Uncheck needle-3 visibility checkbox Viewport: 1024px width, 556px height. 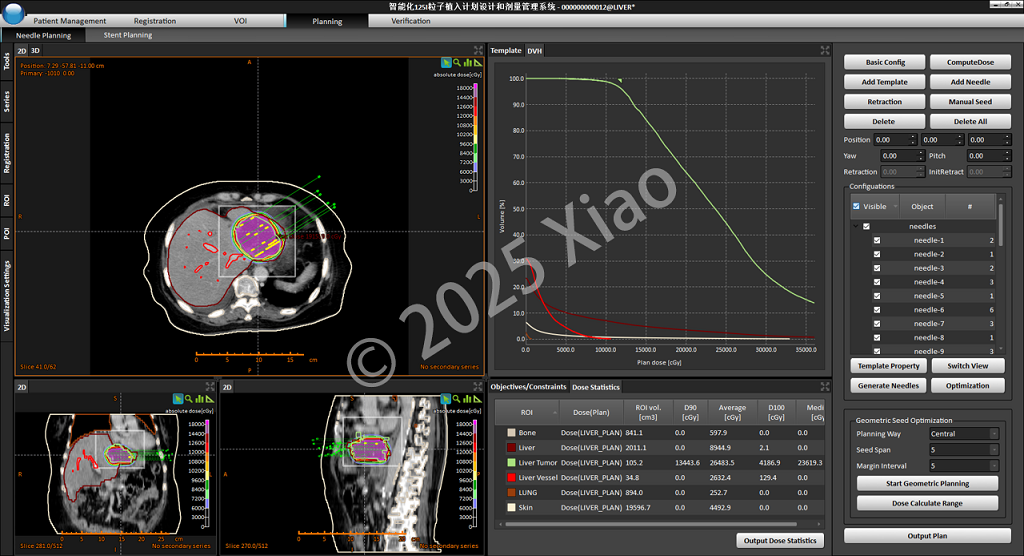(x=877, y=269)
